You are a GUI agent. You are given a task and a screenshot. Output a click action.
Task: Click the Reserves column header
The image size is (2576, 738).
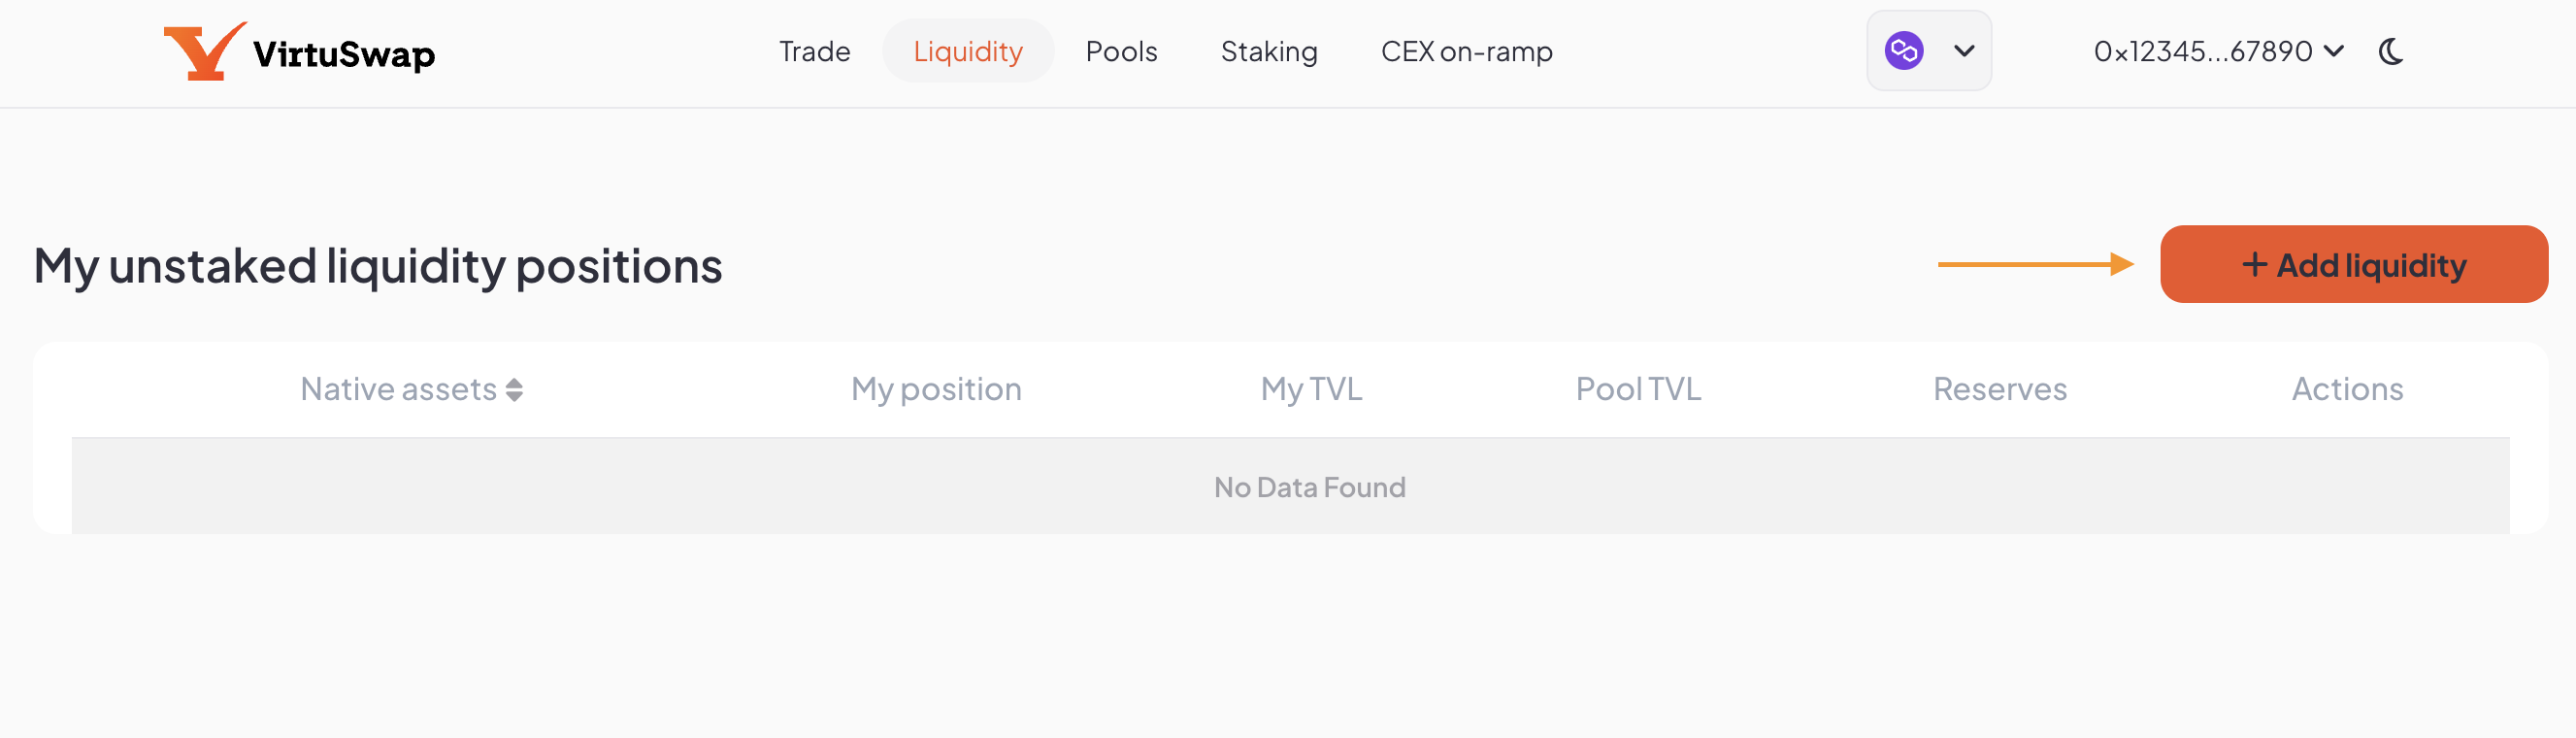coord(1999,389)
